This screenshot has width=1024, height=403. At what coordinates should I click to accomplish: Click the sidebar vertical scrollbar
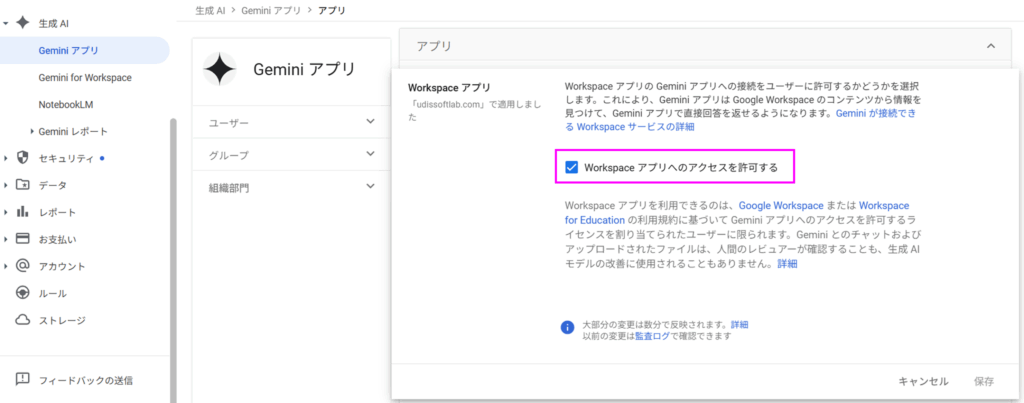tap(173, 260)
